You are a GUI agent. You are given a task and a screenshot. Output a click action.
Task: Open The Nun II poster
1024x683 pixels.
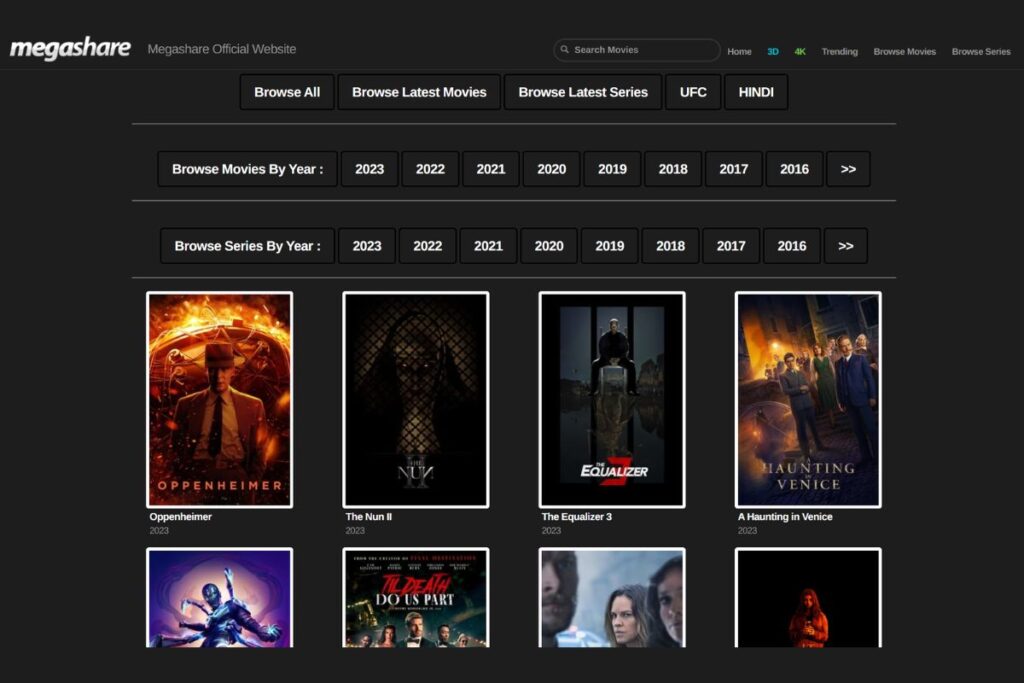click(x=415, y=400)
